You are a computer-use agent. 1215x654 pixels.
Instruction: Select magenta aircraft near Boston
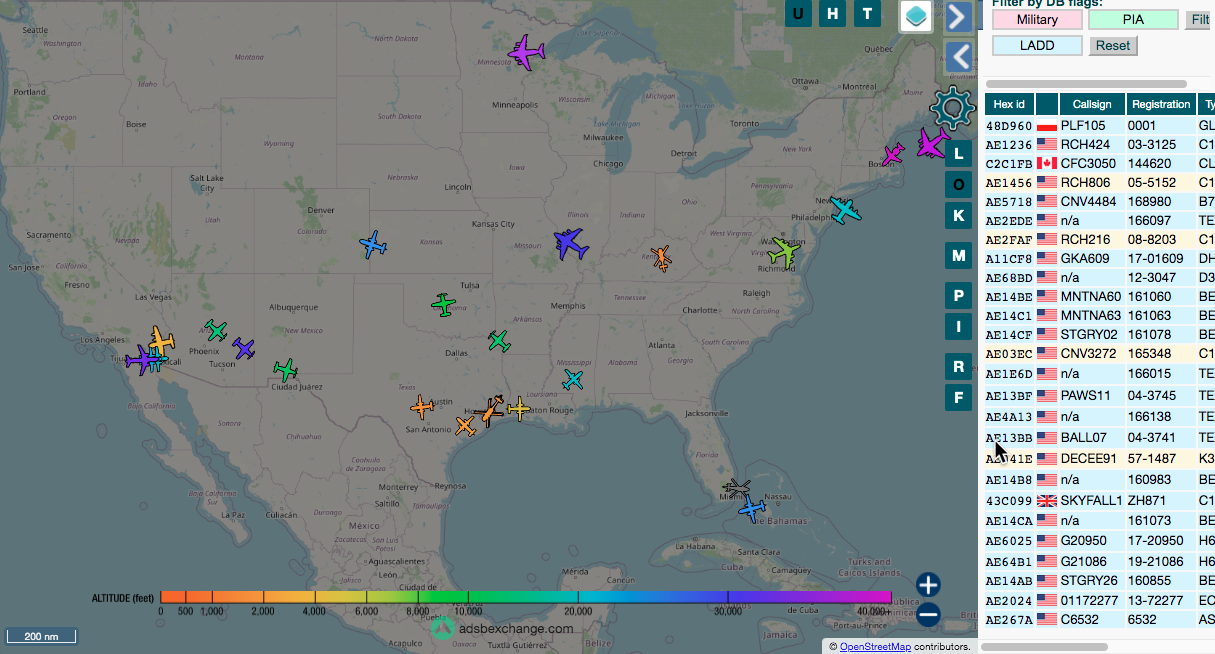893,154
